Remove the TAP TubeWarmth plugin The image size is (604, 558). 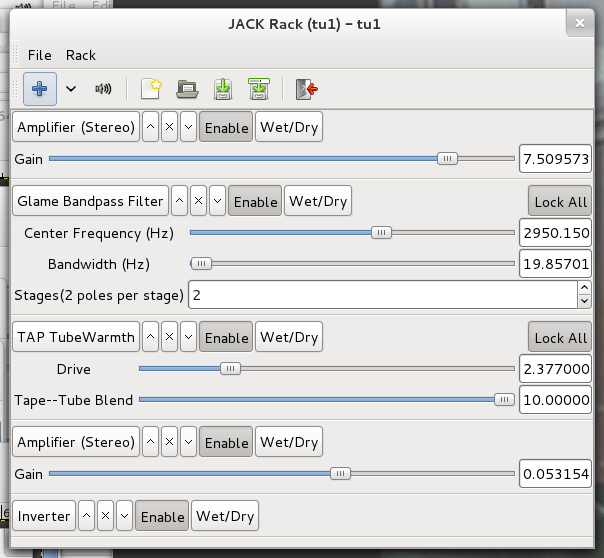(x=169, y=337)
